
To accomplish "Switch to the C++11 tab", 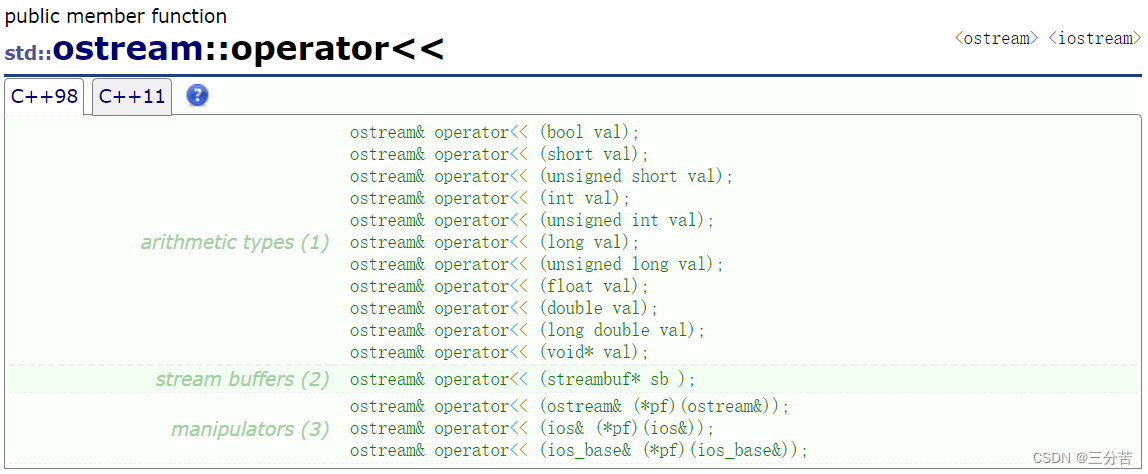I will (132, 97).
